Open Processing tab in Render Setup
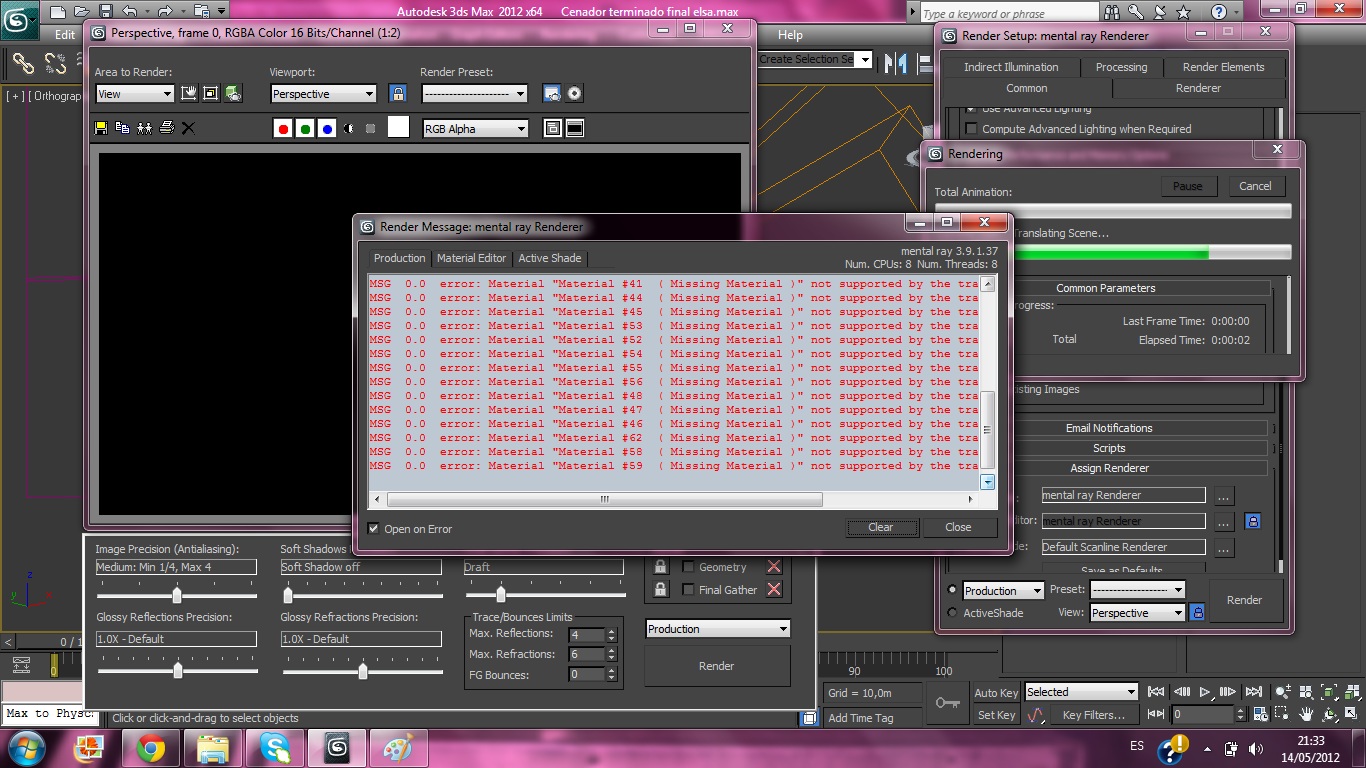This screenshot has height=768, width=1366. tap(1121, 67)
